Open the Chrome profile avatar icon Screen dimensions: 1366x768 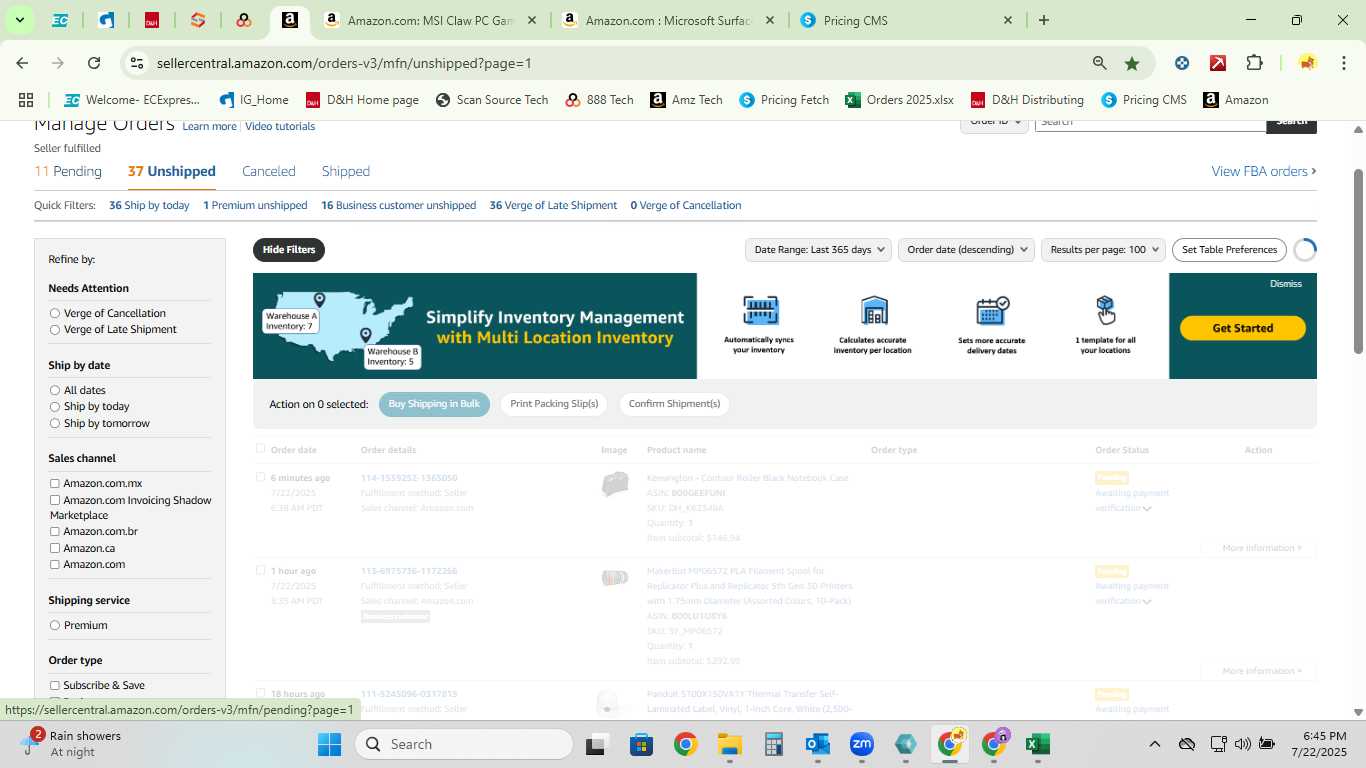(x=1307, y=63)
